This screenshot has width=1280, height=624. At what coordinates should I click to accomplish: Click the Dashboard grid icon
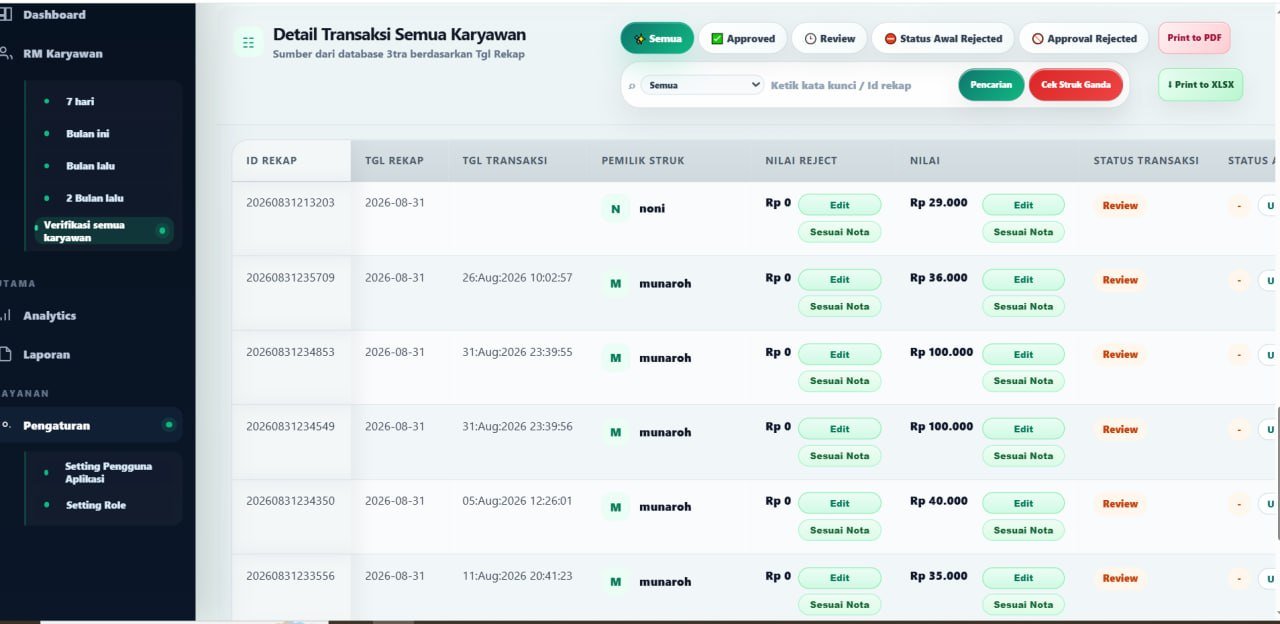pos(5,15)
